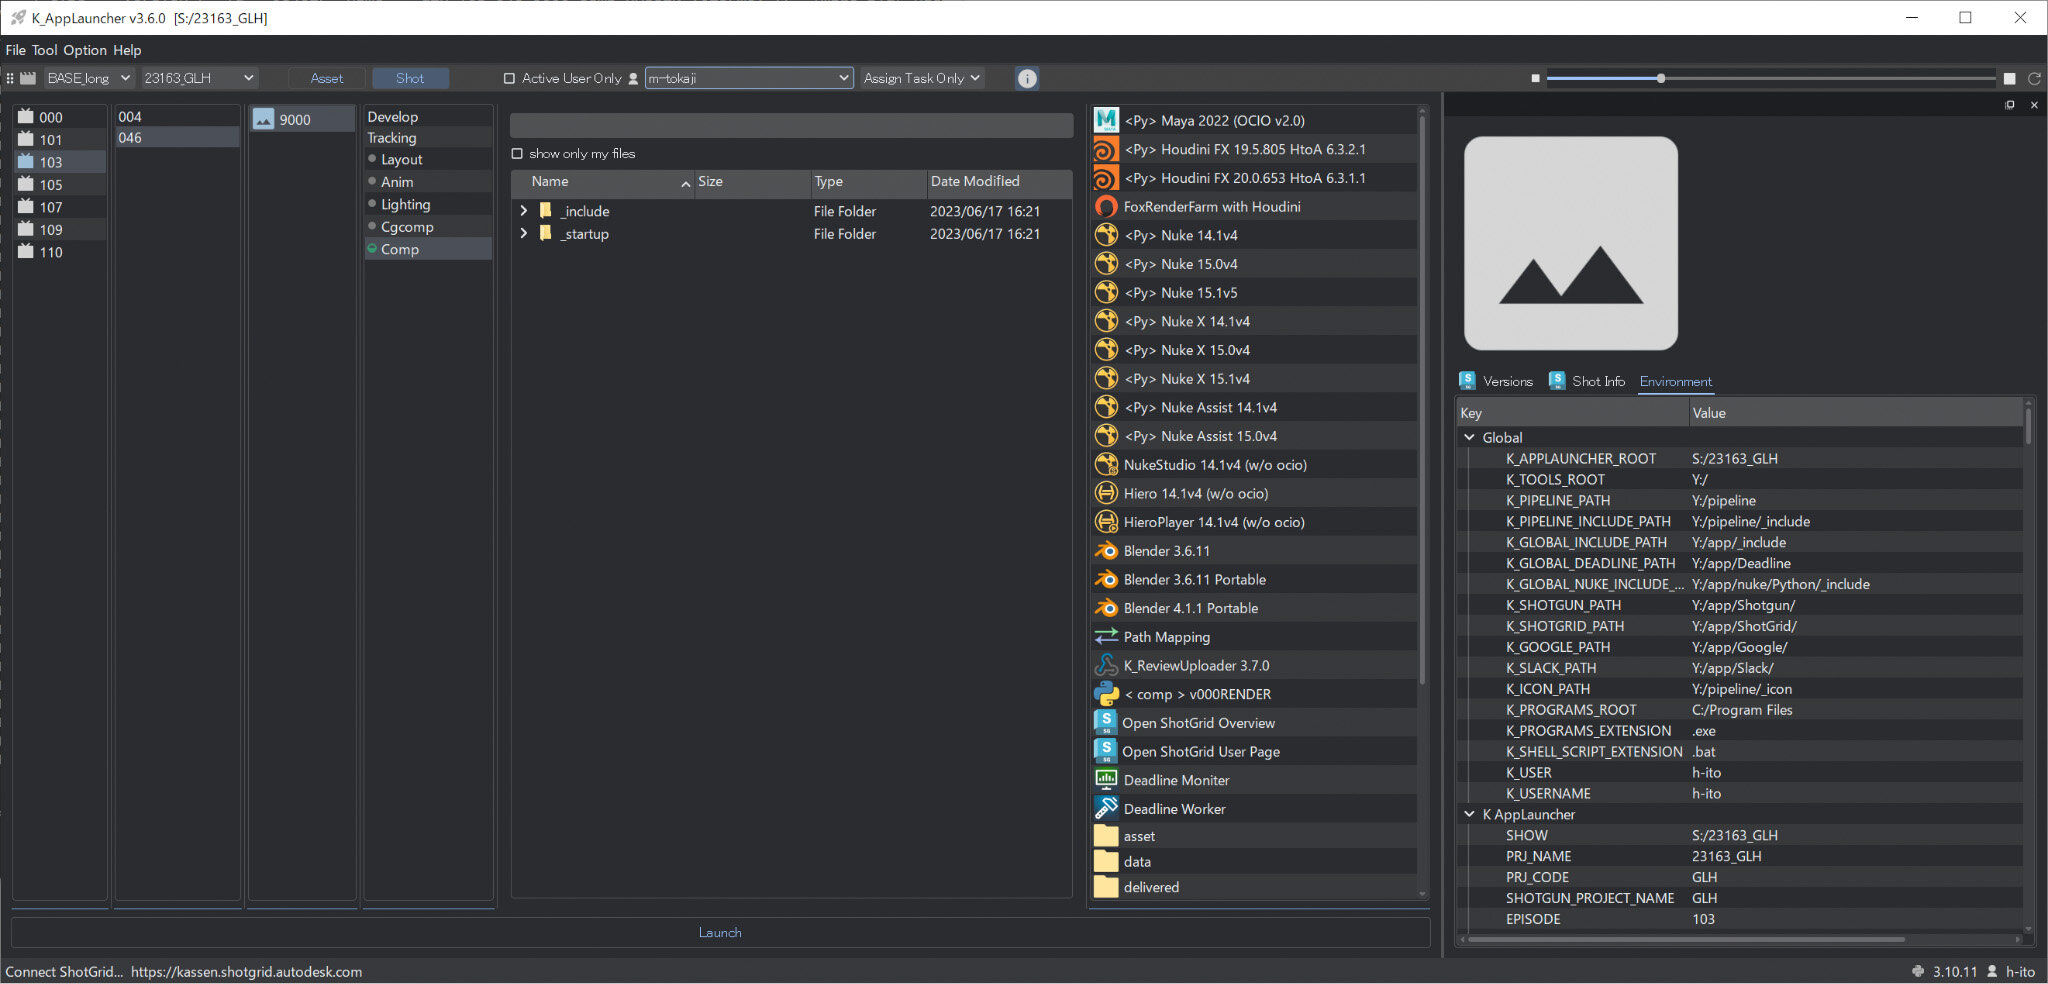Select the FoxRenderFarm with Houdini icon
The image size is (2048, 984).
click(1105, 207)
